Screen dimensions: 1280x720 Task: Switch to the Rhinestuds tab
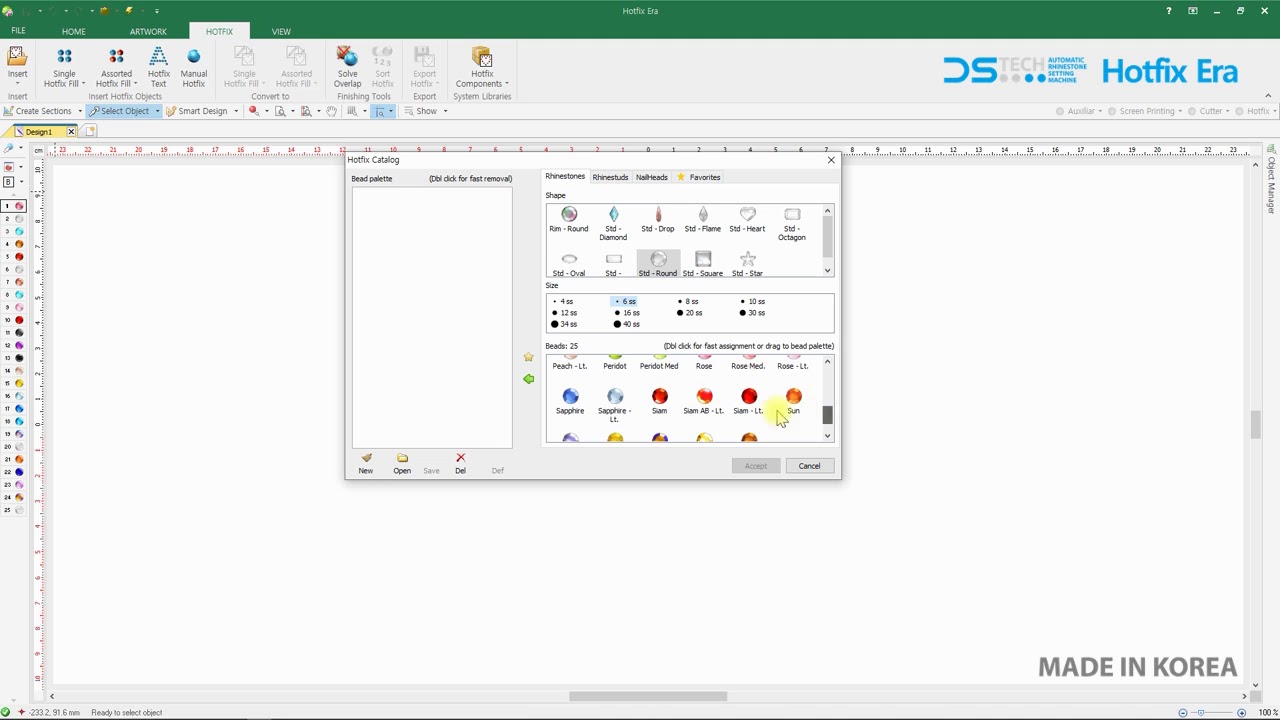pyautogui.click(x=610, y=177)
